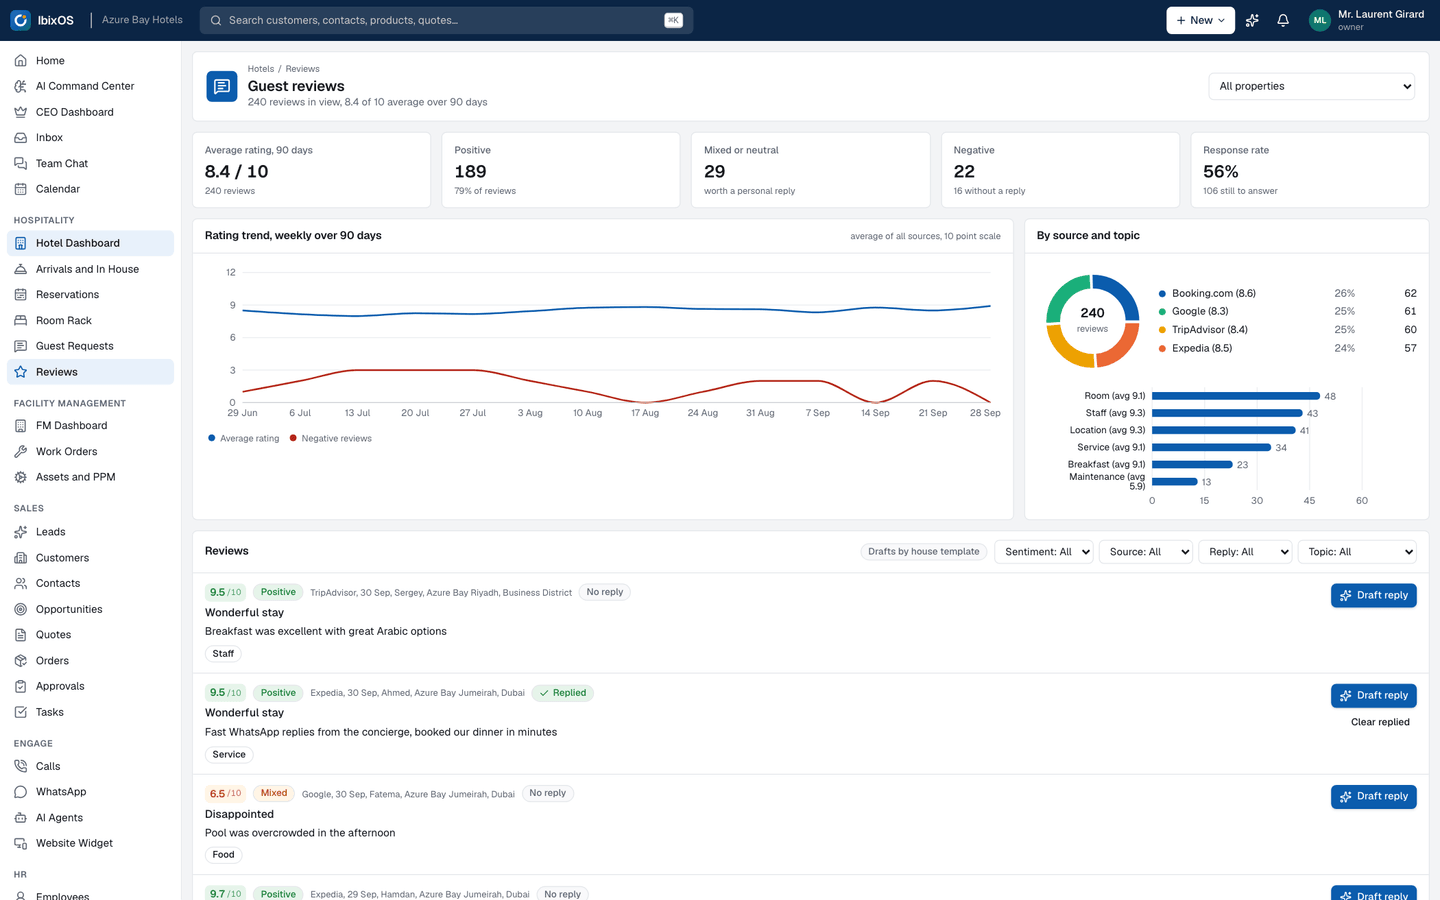
Task: Click the Assets and PPM gear icon
Action: 21,477
